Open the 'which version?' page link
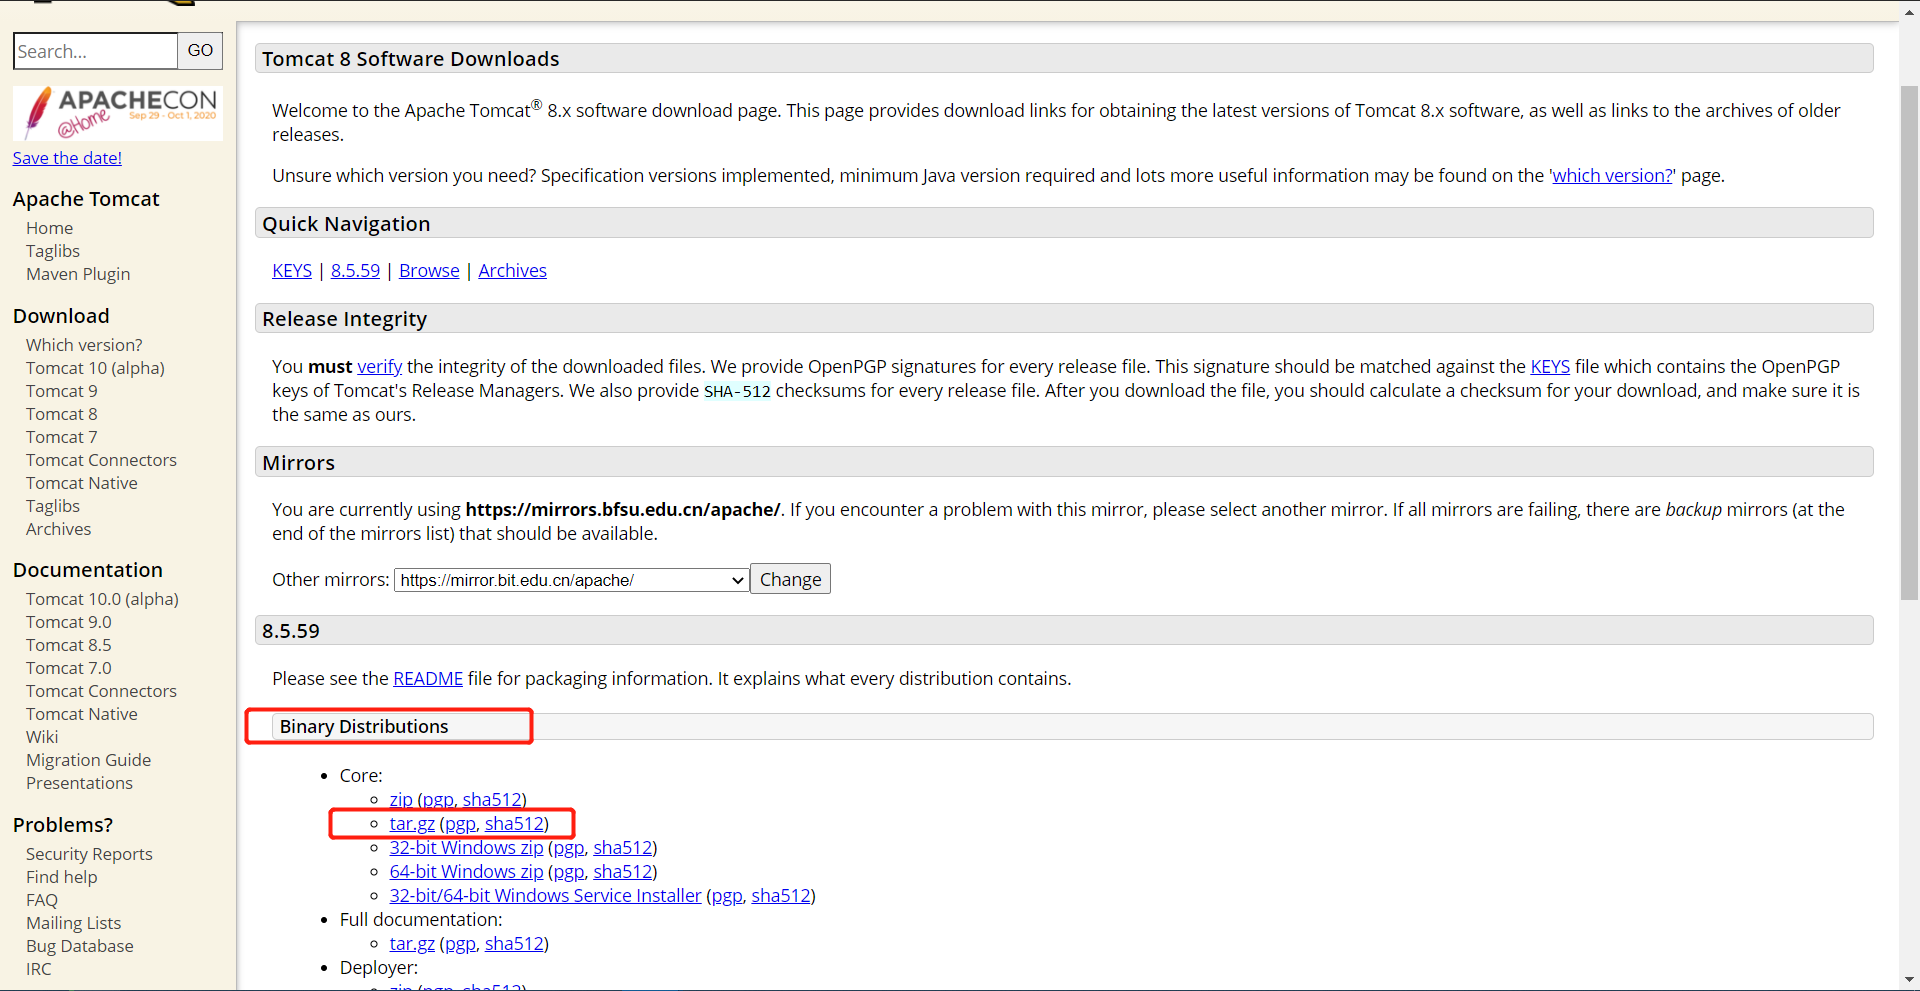The image size is (1920, 991). (1612, 176)
